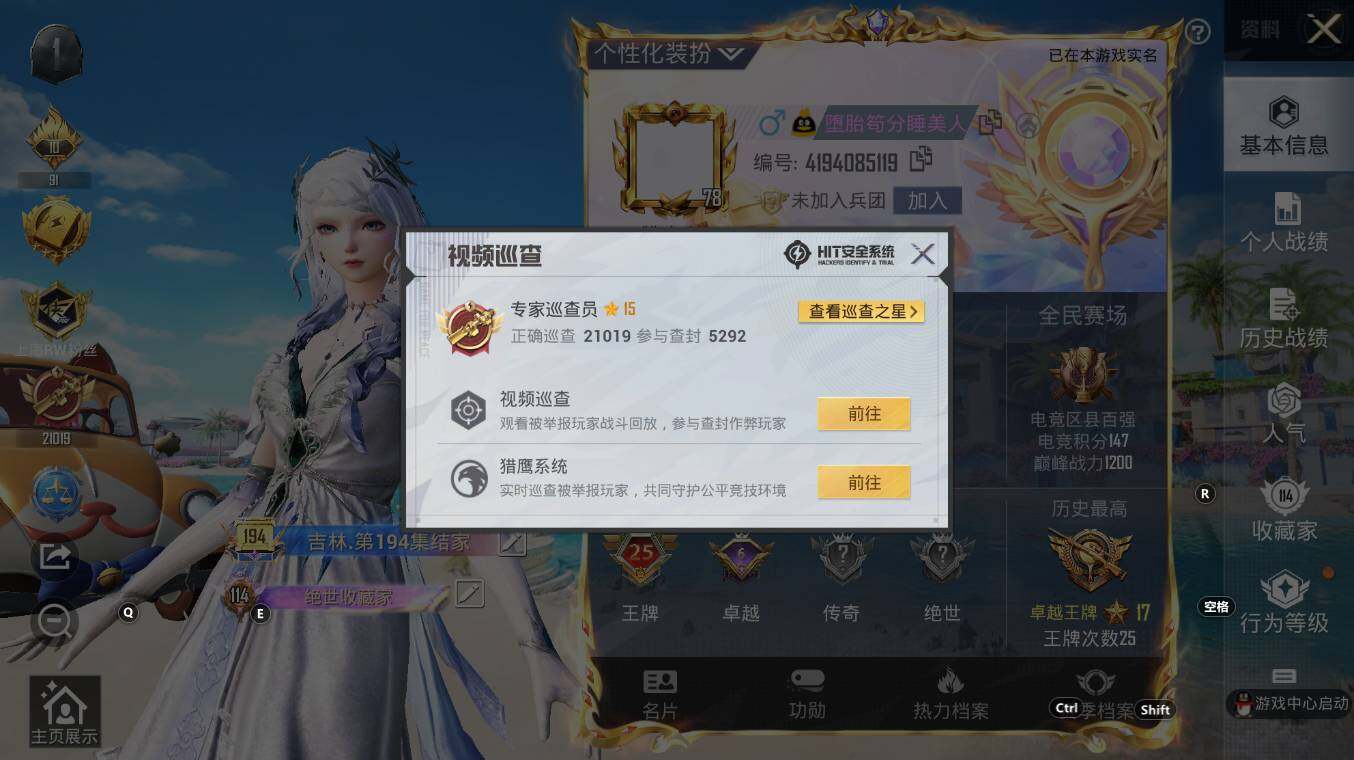Click the help question mark icon
The image size is (1354, 760).
(1197, 33)
